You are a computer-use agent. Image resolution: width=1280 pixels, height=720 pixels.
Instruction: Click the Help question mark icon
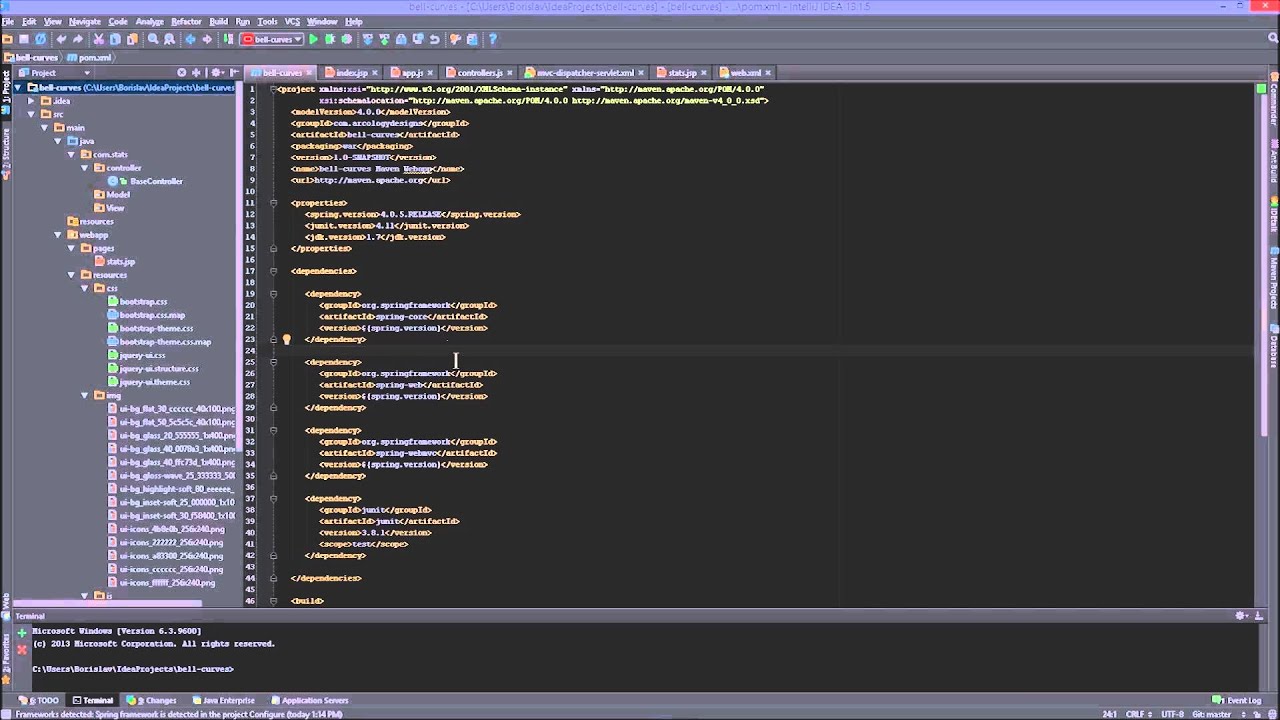[x=492, y=39]
